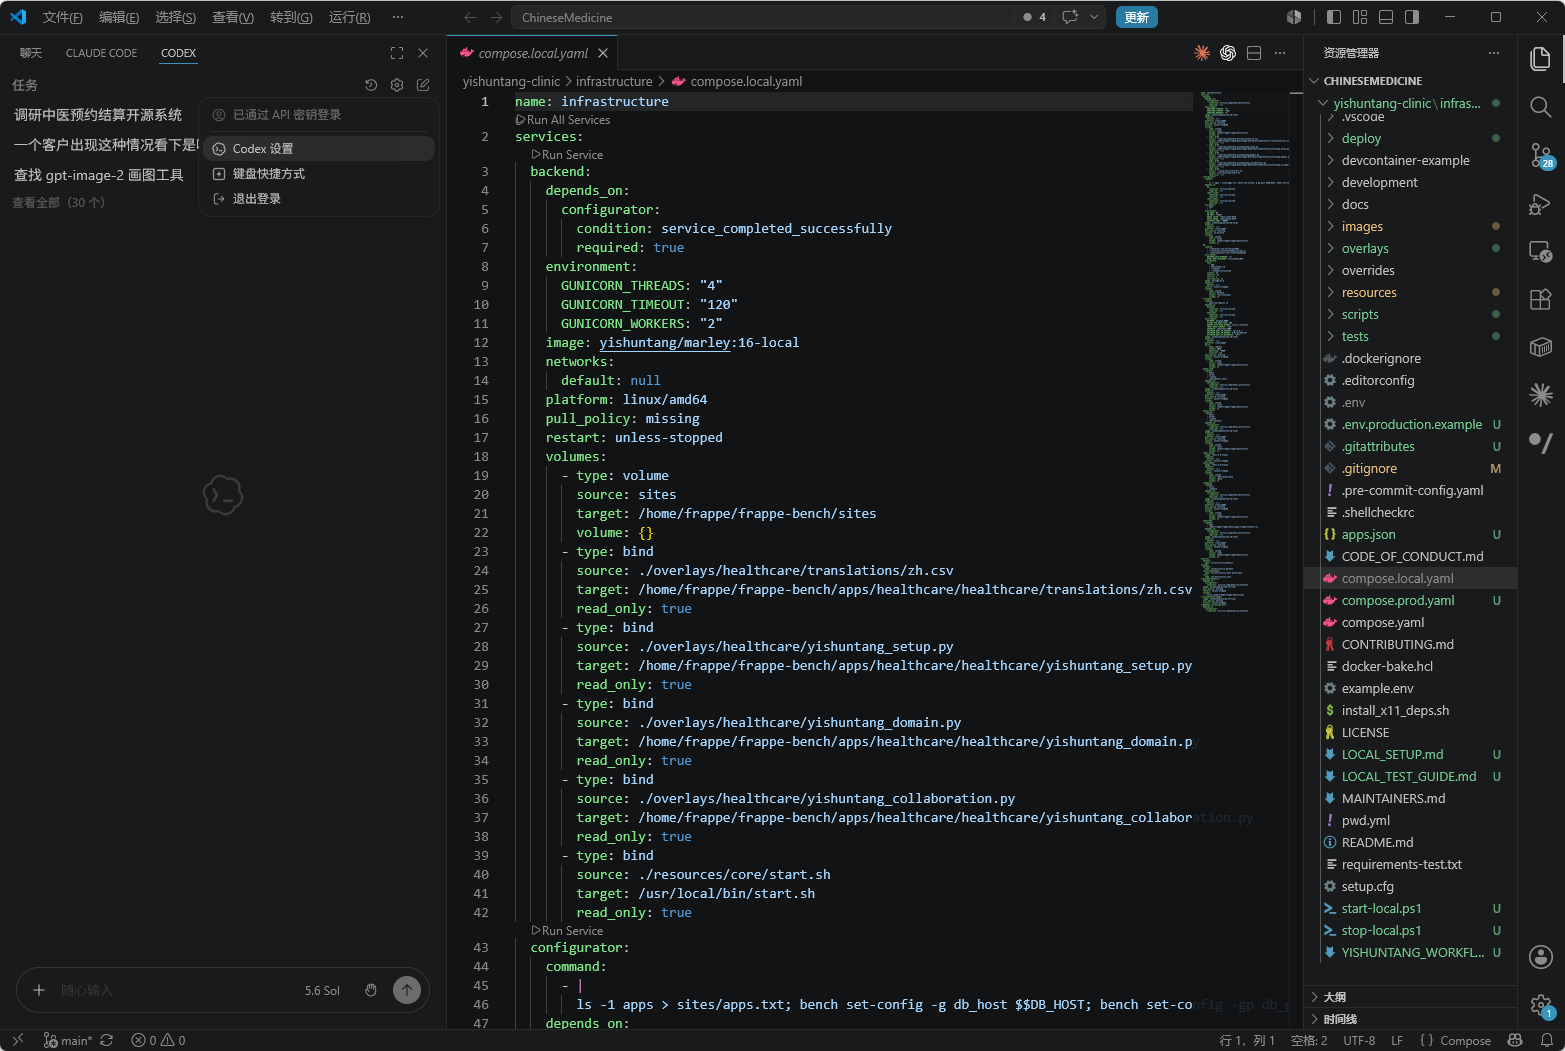Screen dimensions: 1565x1051
Task: Click the ChineseMedicine command center search box
Action: (763, 17)
